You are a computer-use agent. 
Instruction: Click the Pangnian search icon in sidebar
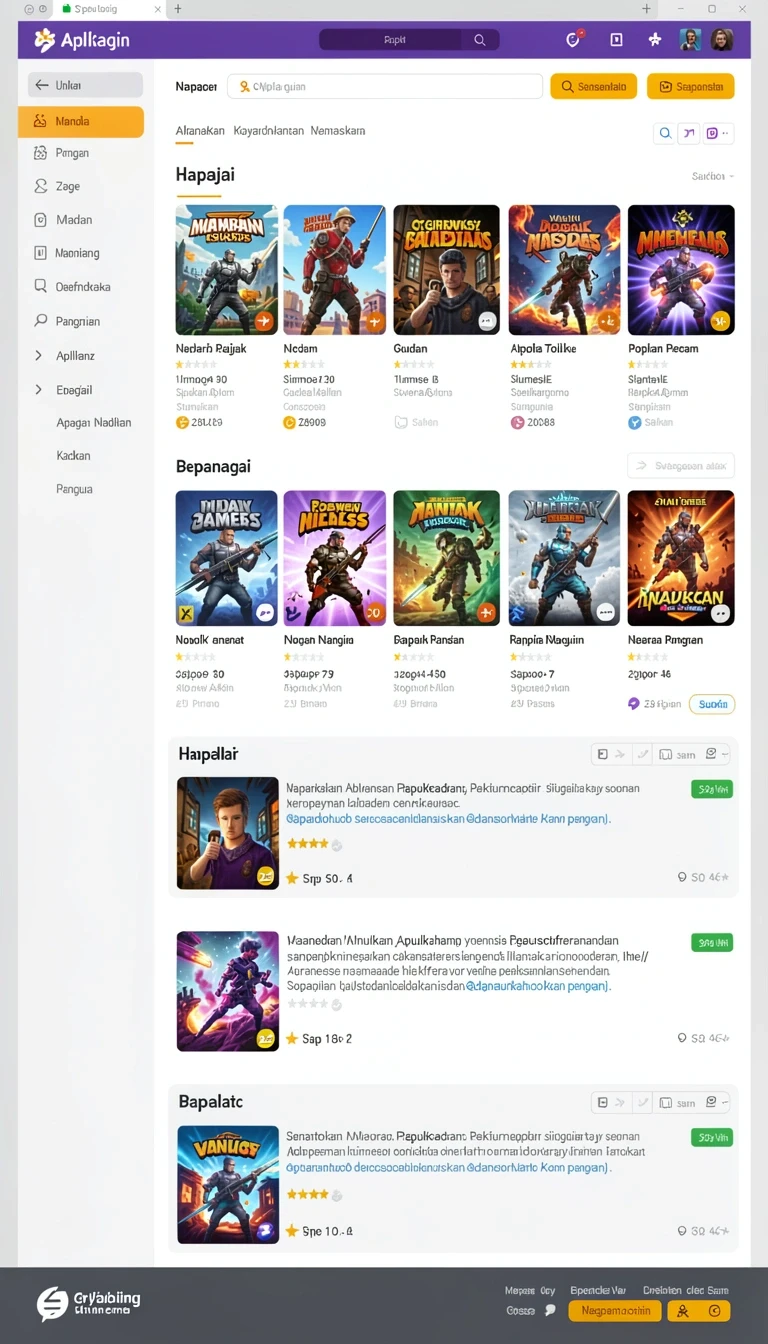pos(40,321)
